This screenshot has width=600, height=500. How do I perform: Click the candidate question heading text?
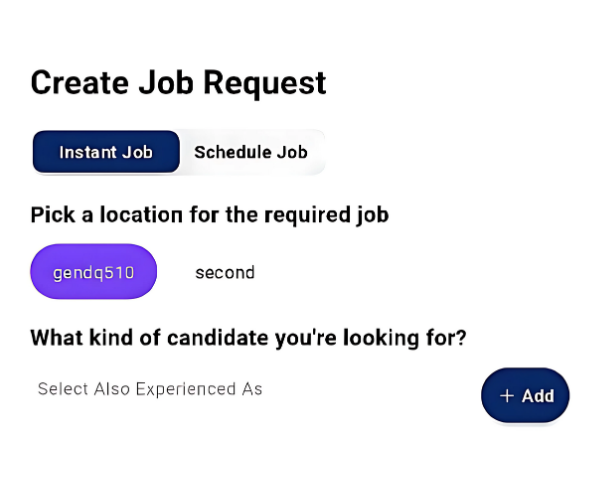(x=249, y=338)
